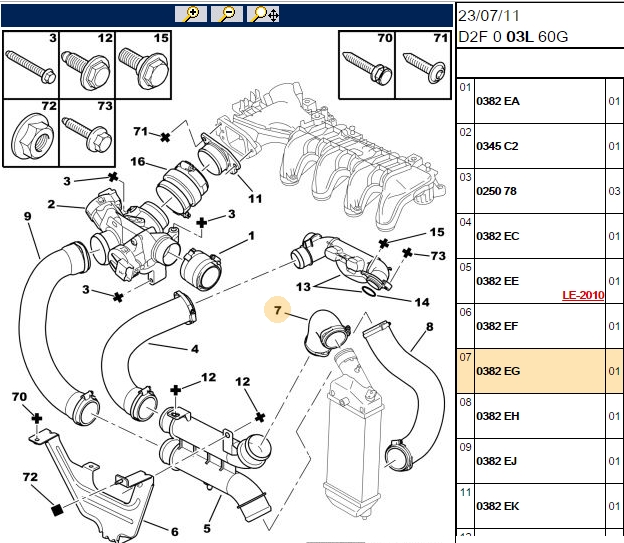624x543 pixels.
Task: Click the bolt 12 thumbnail in legend
Action: pos(87,65)
